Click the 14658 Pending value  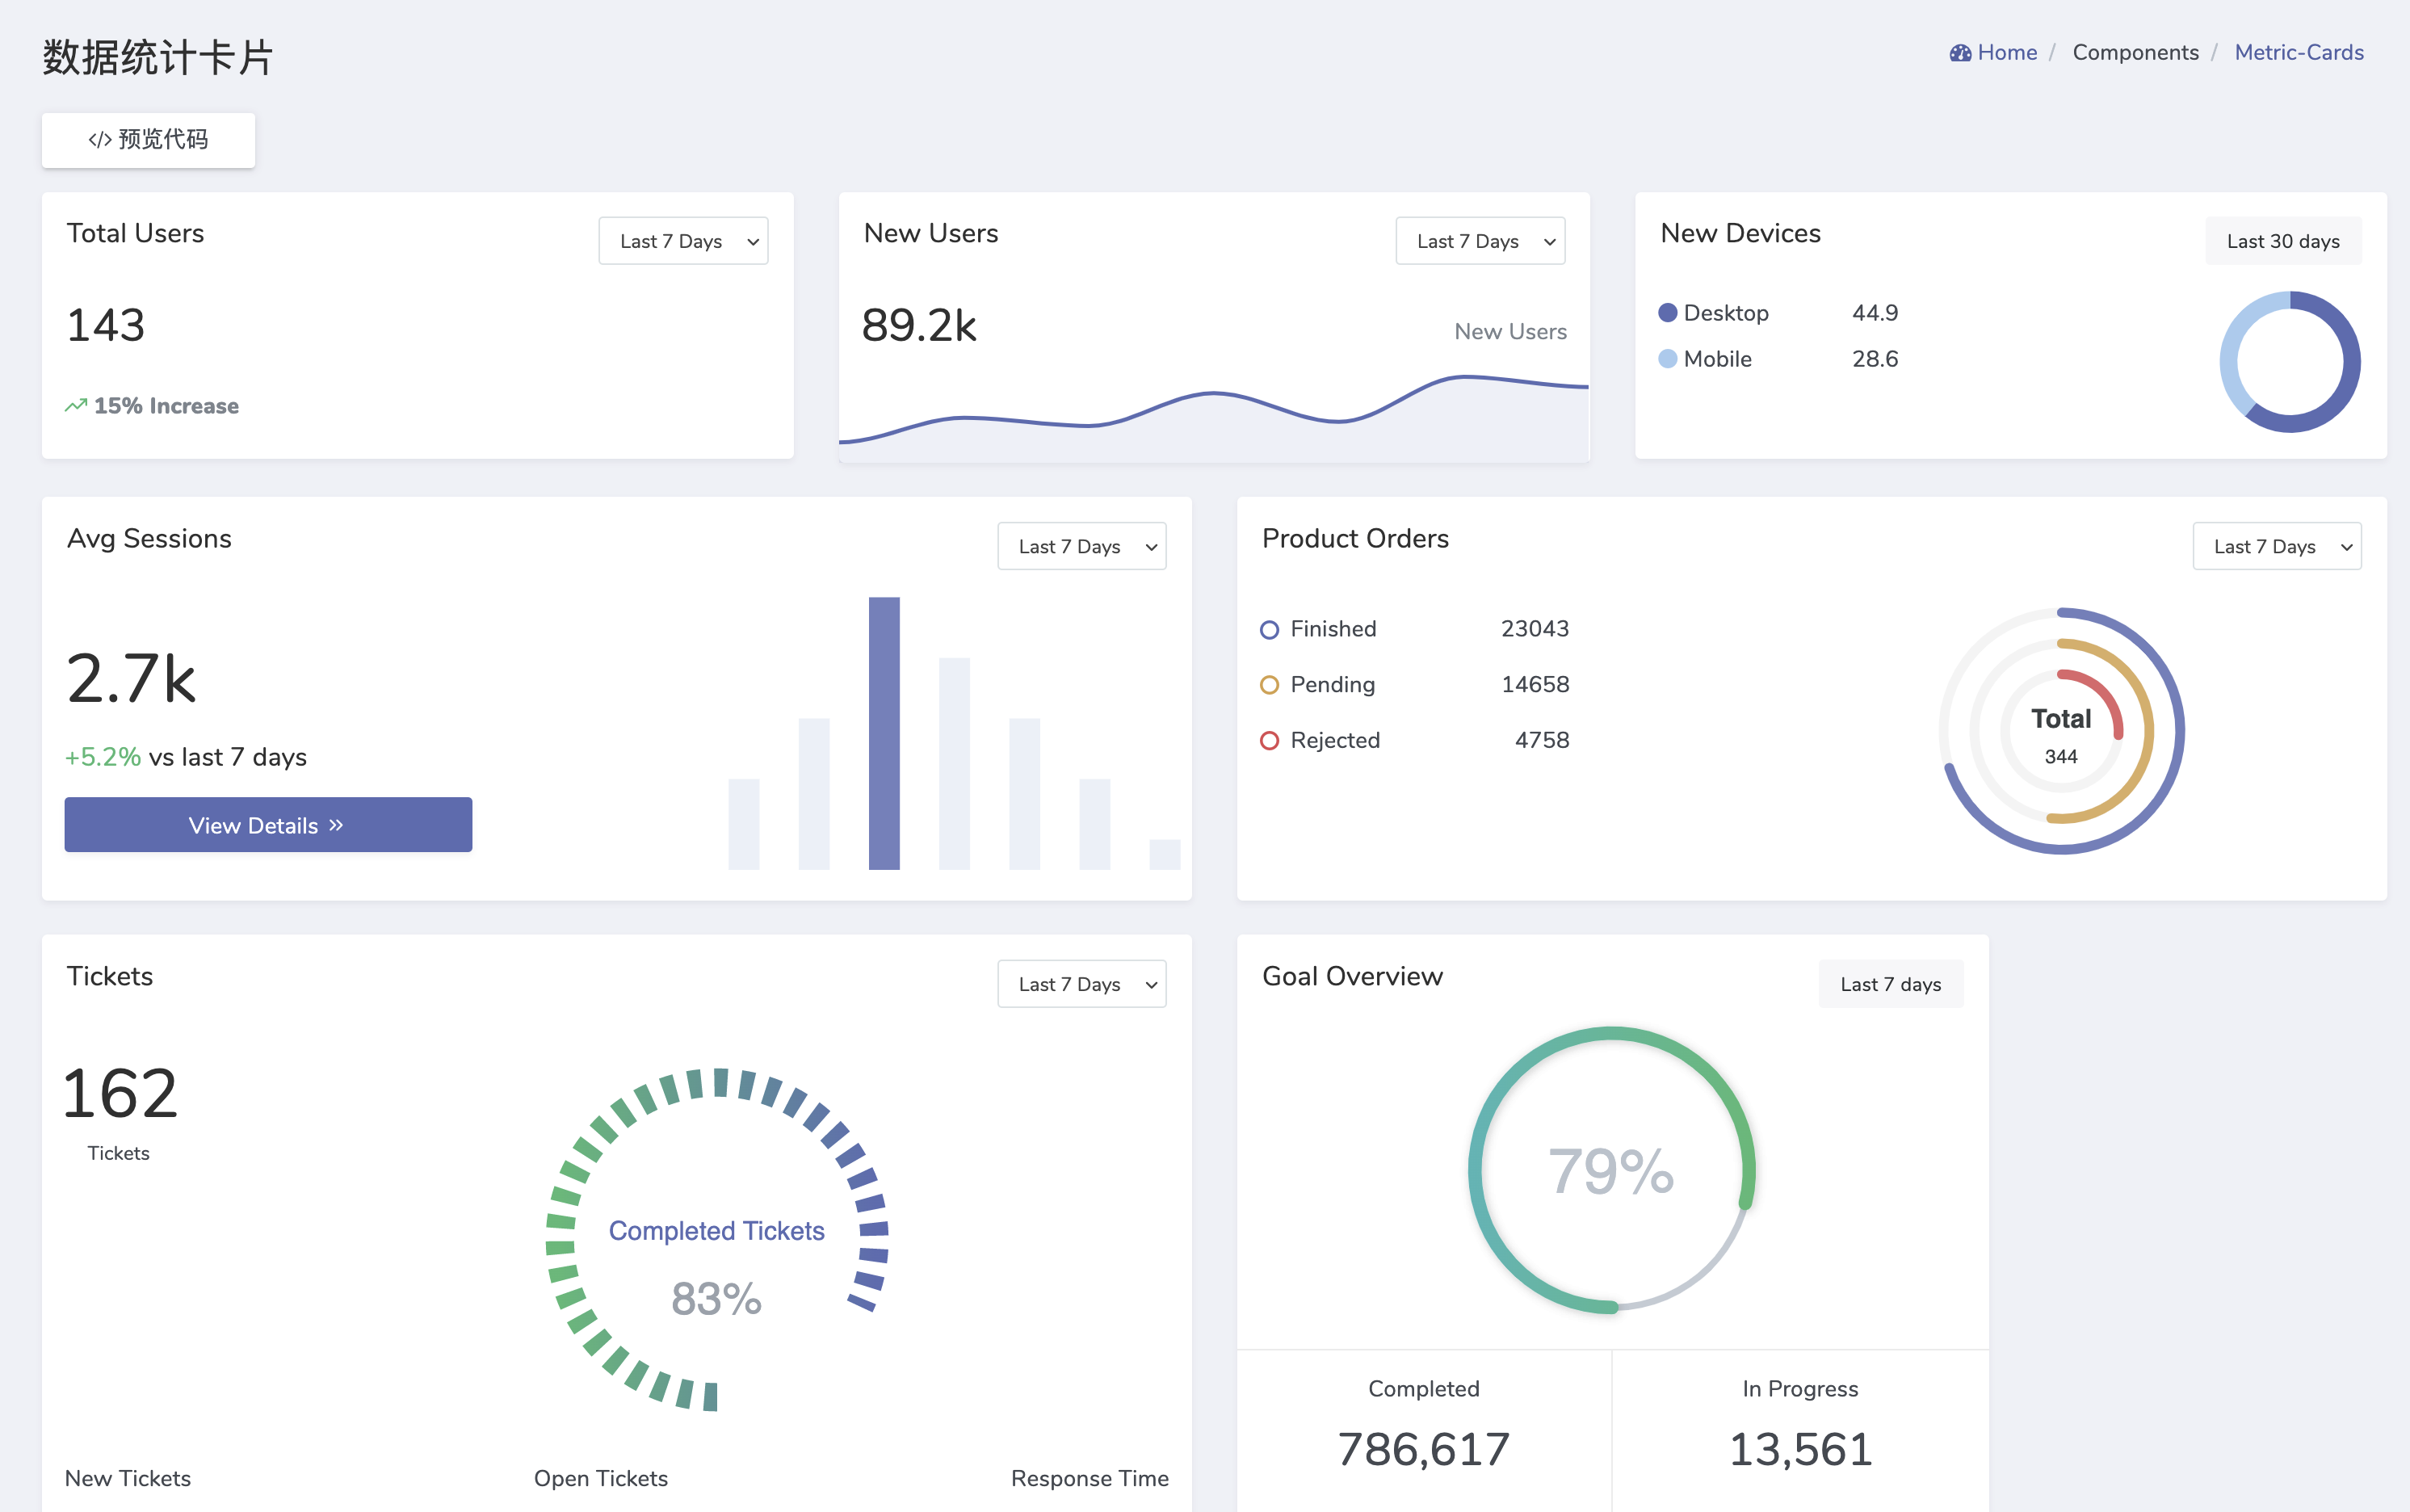click(1534, 685)
